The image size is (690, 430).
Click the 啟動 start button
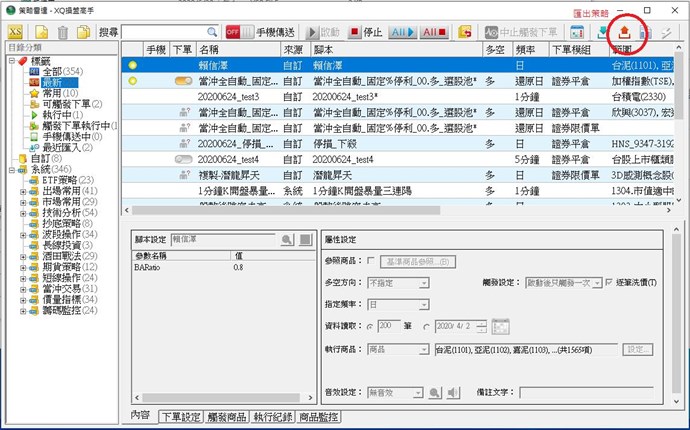click(x=323, y=32)
